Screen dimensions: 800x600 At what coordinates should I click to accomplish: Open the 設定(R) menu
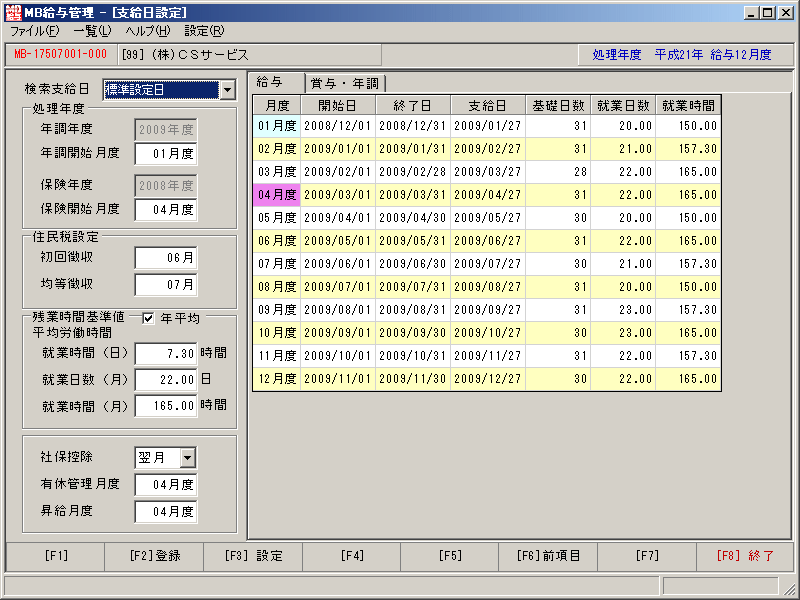[x=204, y=31]
